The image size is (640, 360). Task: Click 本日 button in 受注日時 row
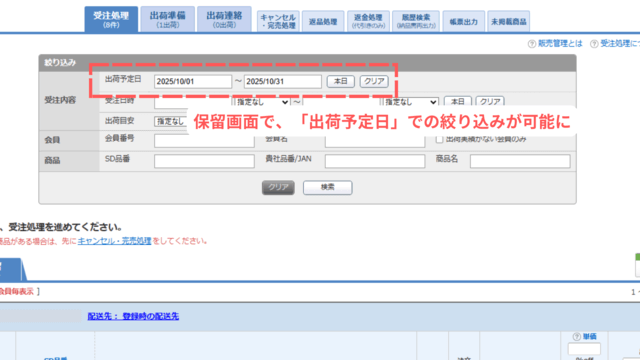[x=458, y=101]
